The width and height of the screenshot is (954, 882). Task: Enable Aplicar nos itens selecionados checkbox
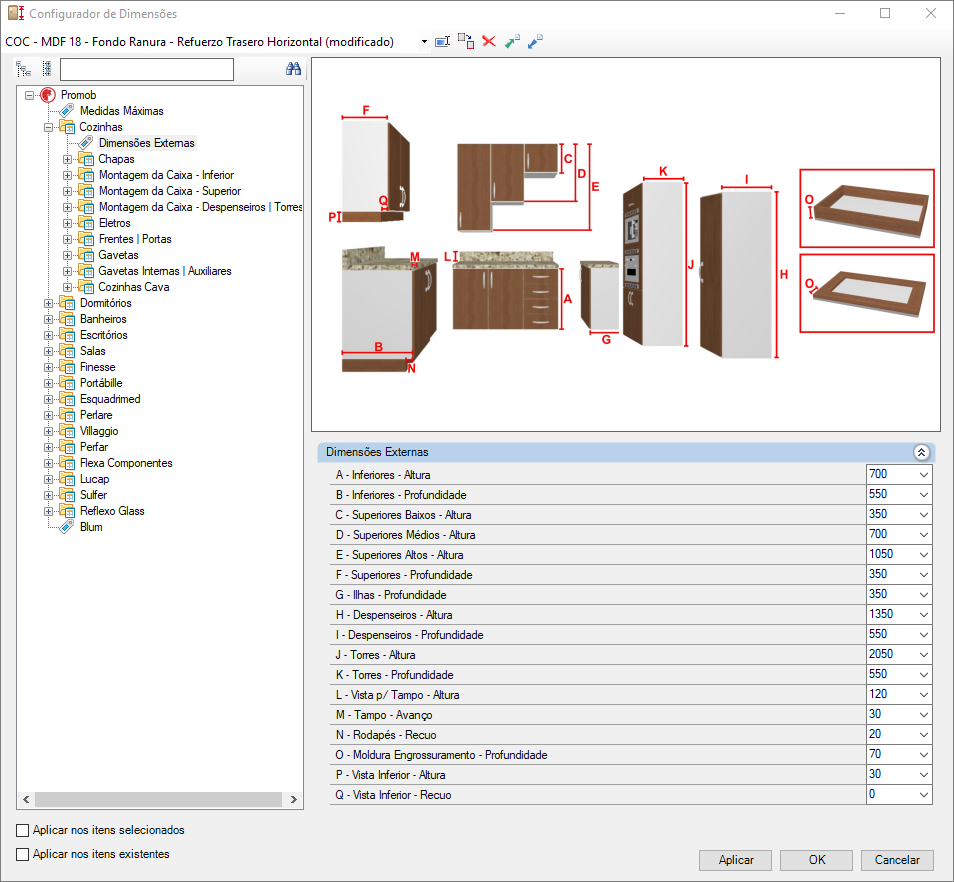[x=23, y=830]
